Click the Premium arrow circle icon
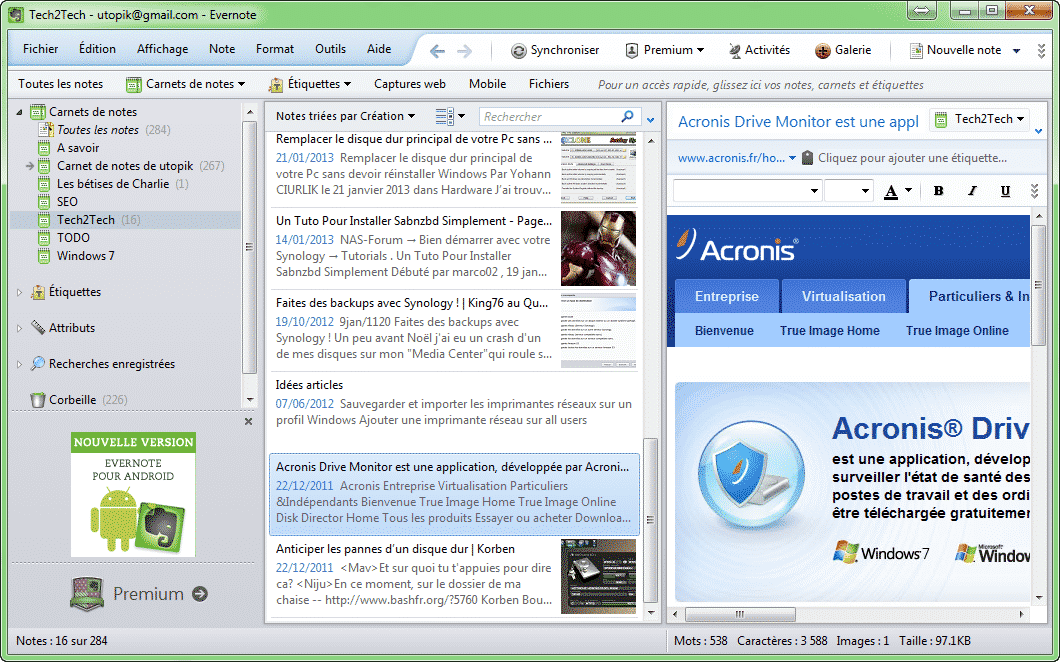 pos(199,594)
